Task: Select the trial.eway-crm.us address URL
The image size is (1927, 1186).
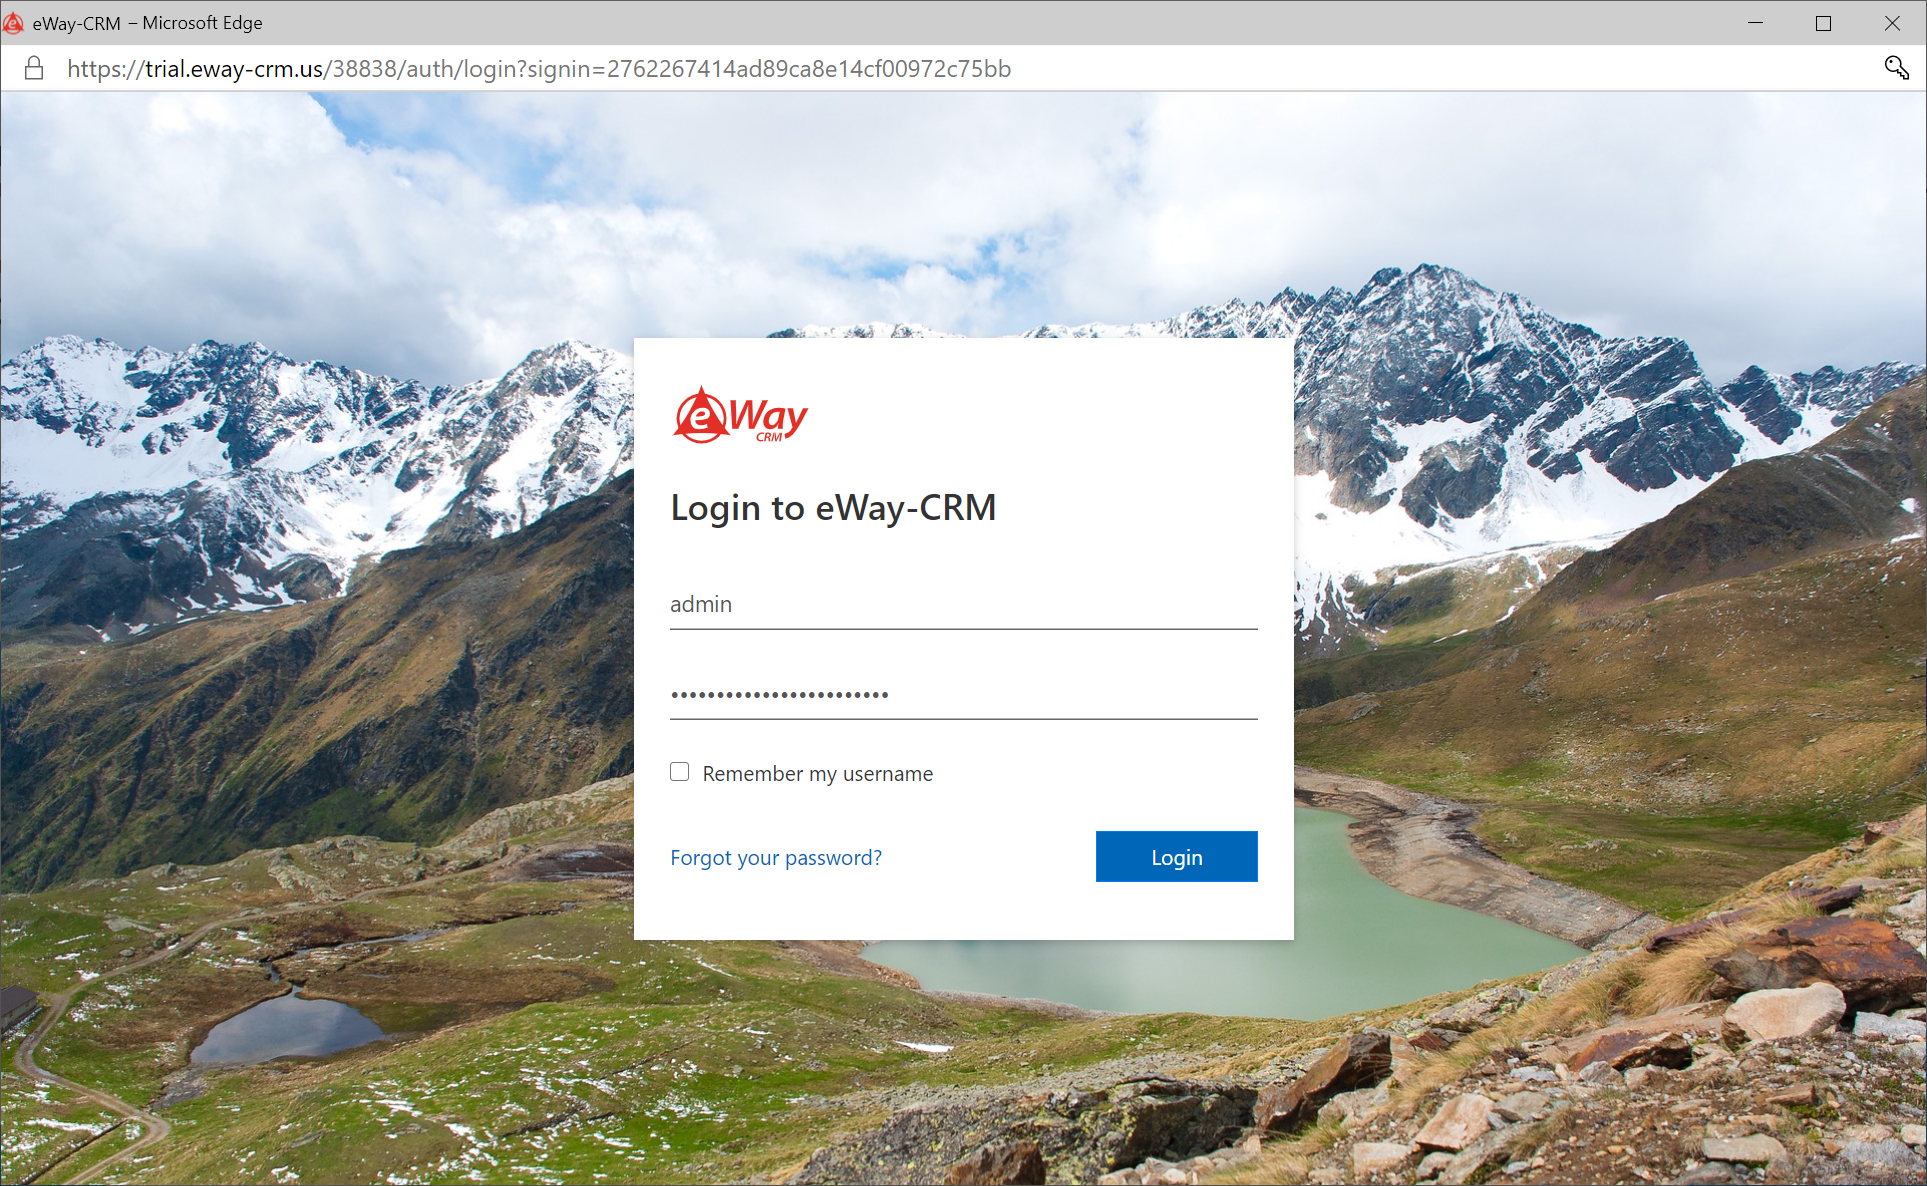Action: (x=539, y=68)
